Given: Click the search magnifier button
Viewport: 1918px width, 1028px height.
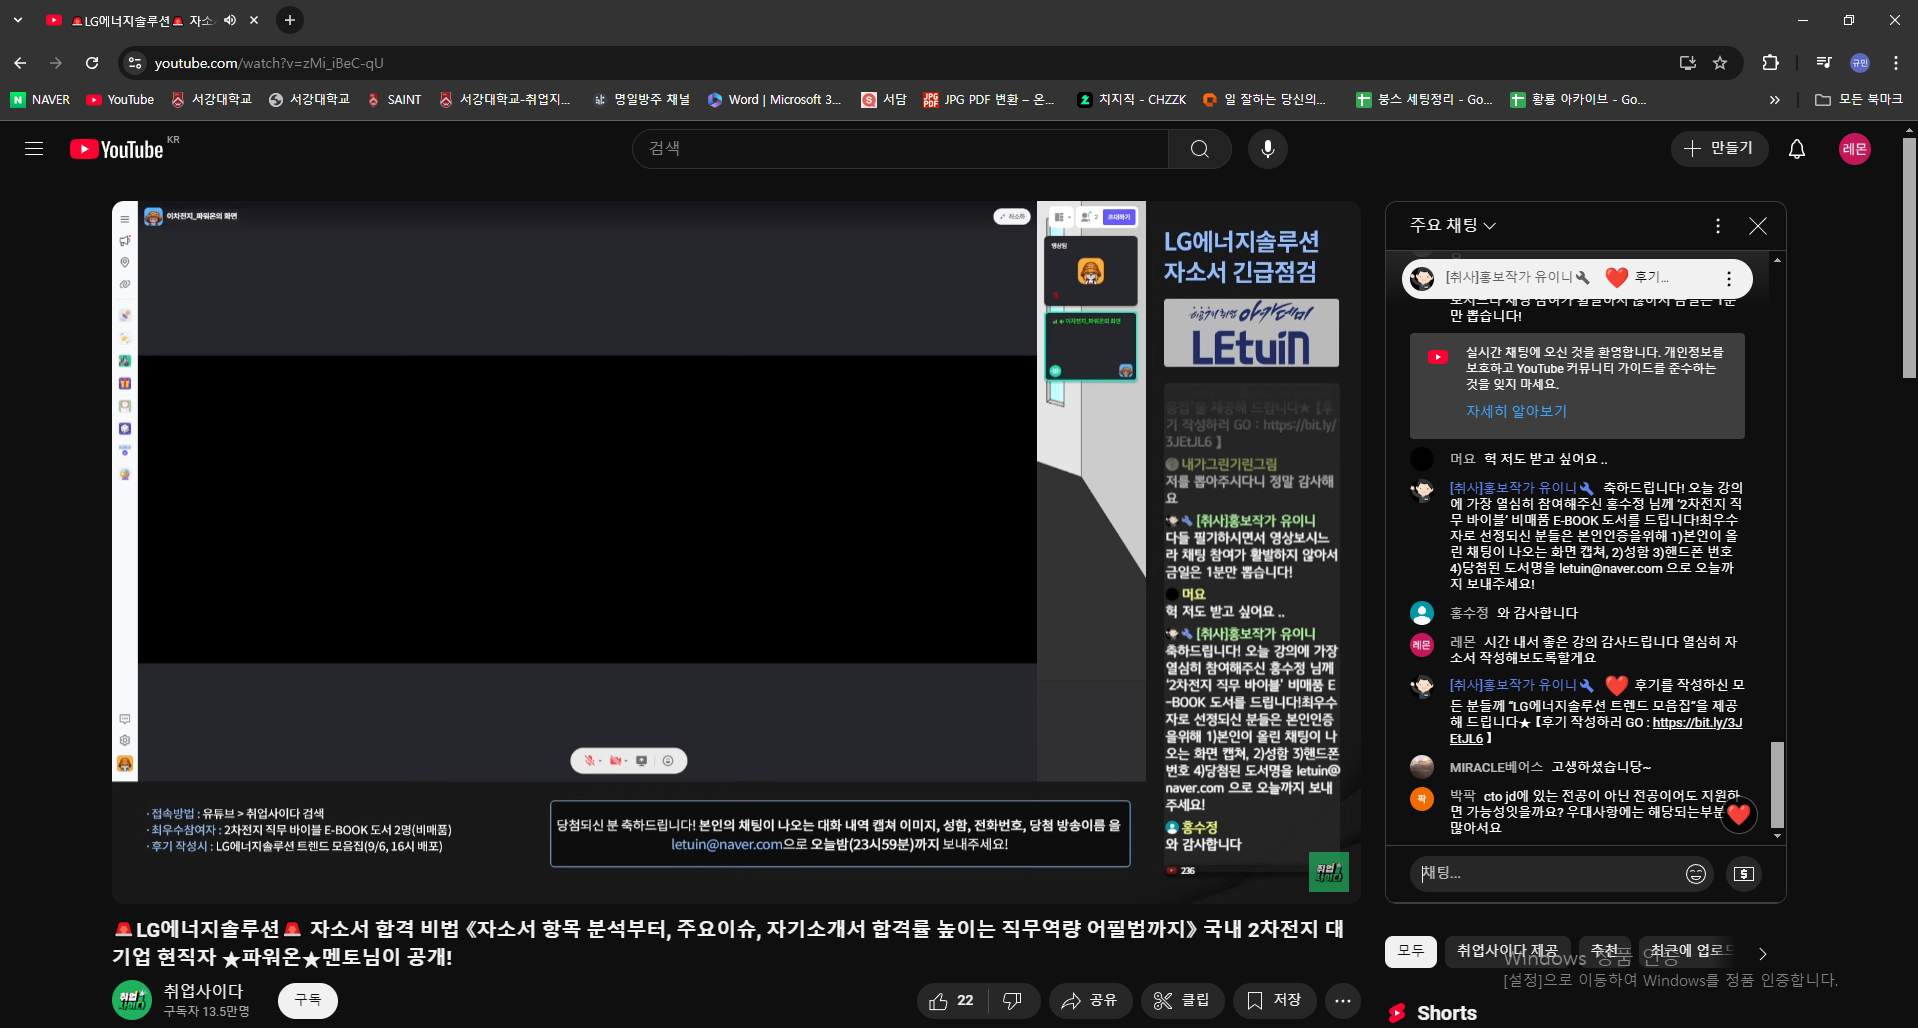Looking at the screenshot, I should [x=1199, y=149].
